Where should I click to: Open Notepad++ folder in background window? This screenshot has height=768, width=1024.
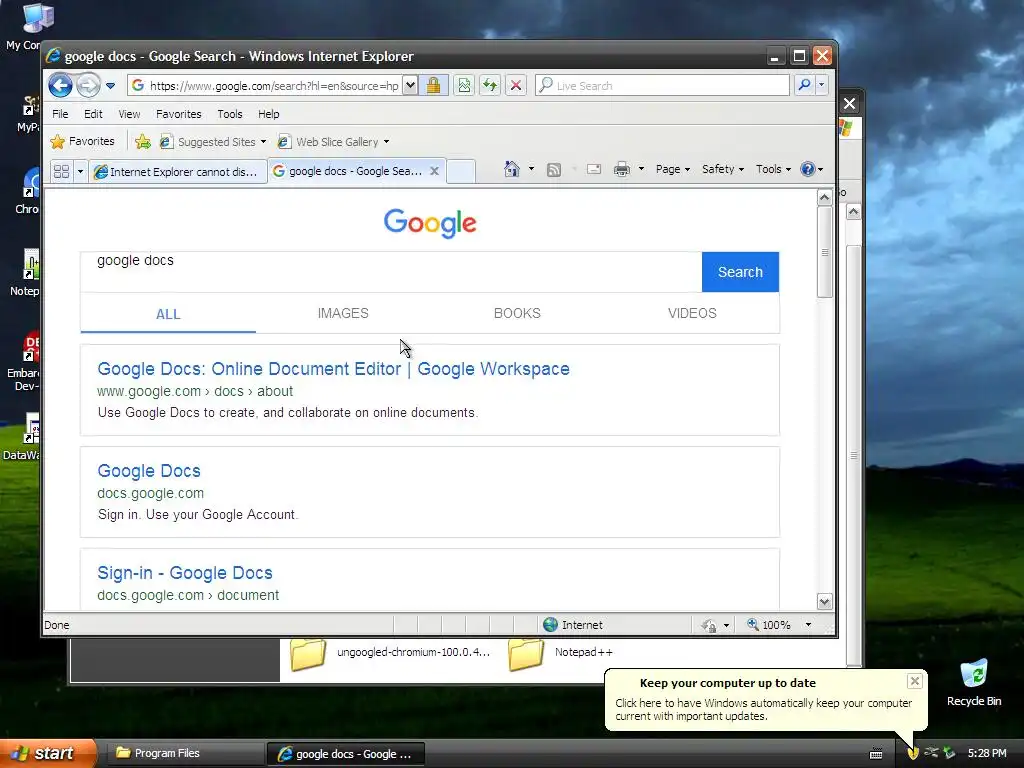560,654
